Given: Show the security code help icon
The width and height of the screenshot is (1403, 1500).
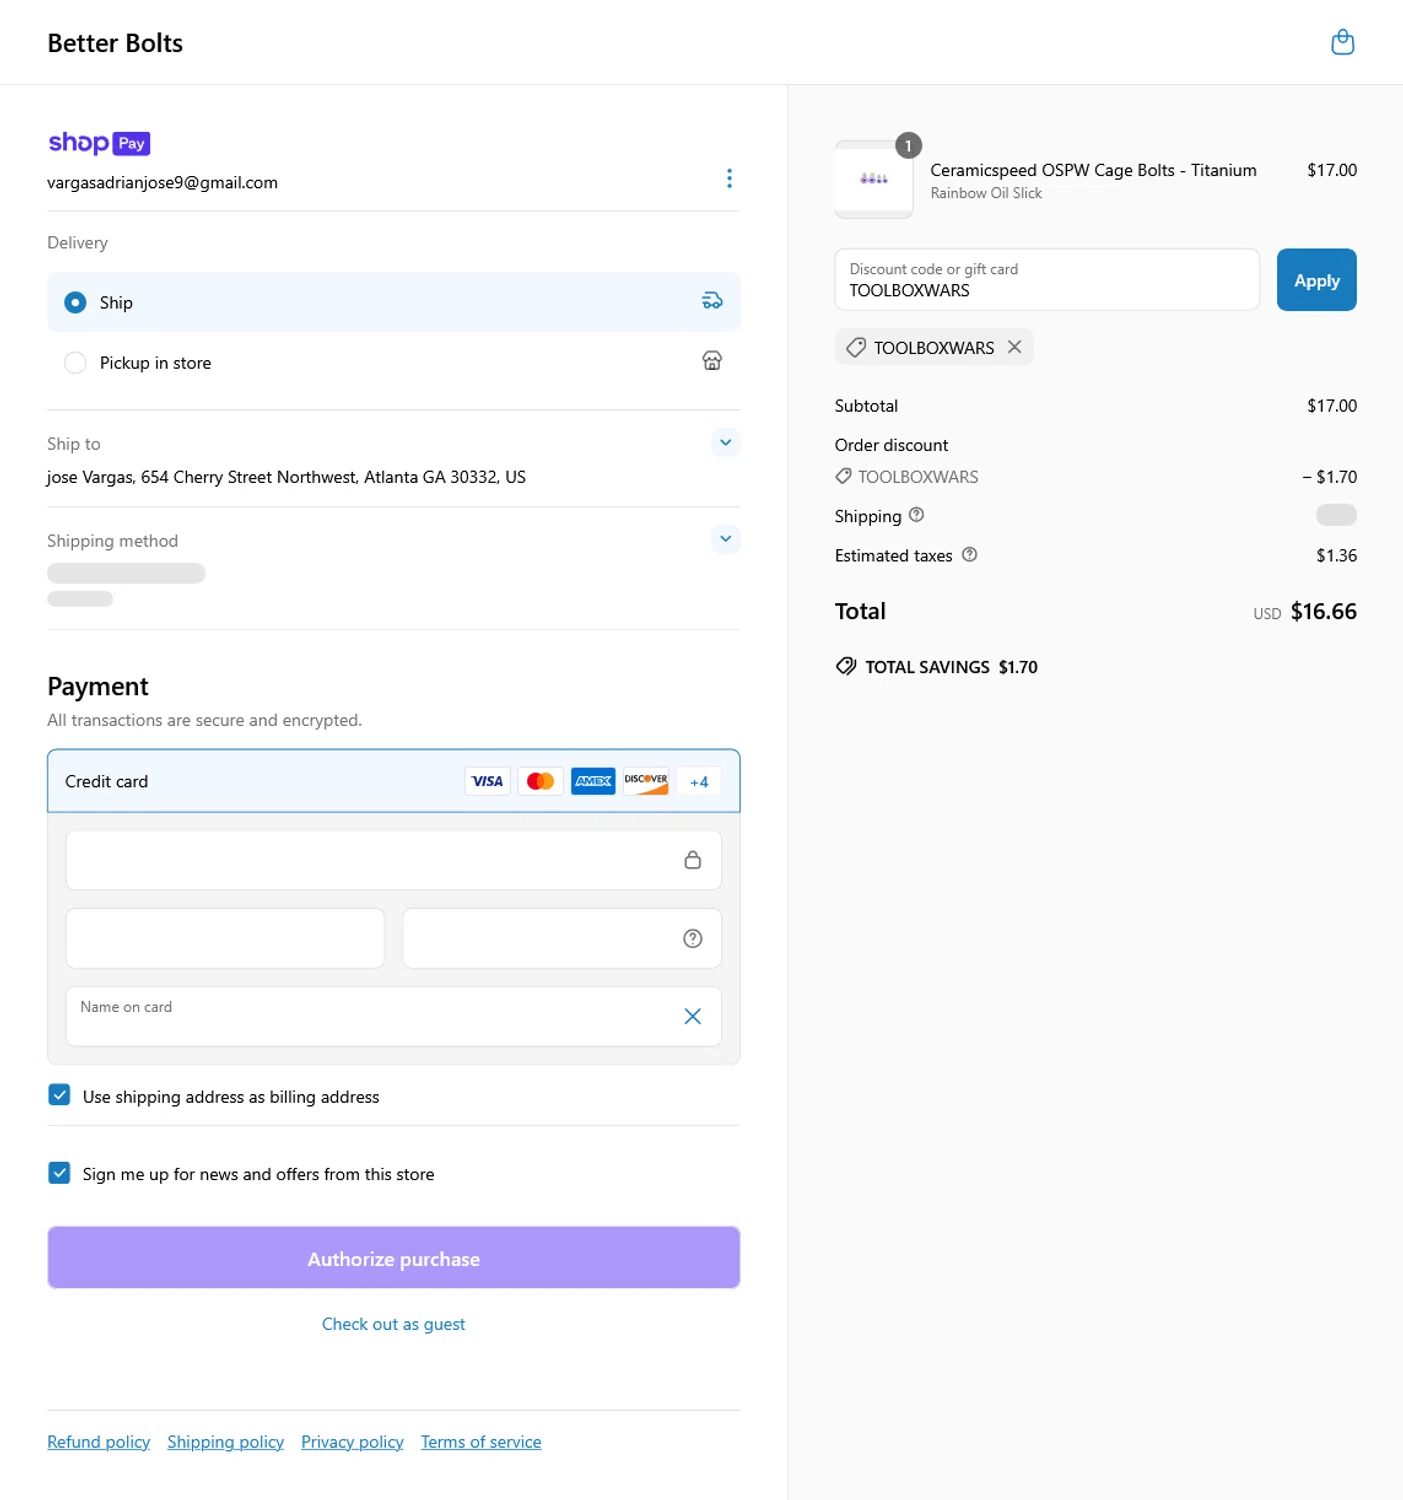Looking at the screenshot, I should 692,938.
